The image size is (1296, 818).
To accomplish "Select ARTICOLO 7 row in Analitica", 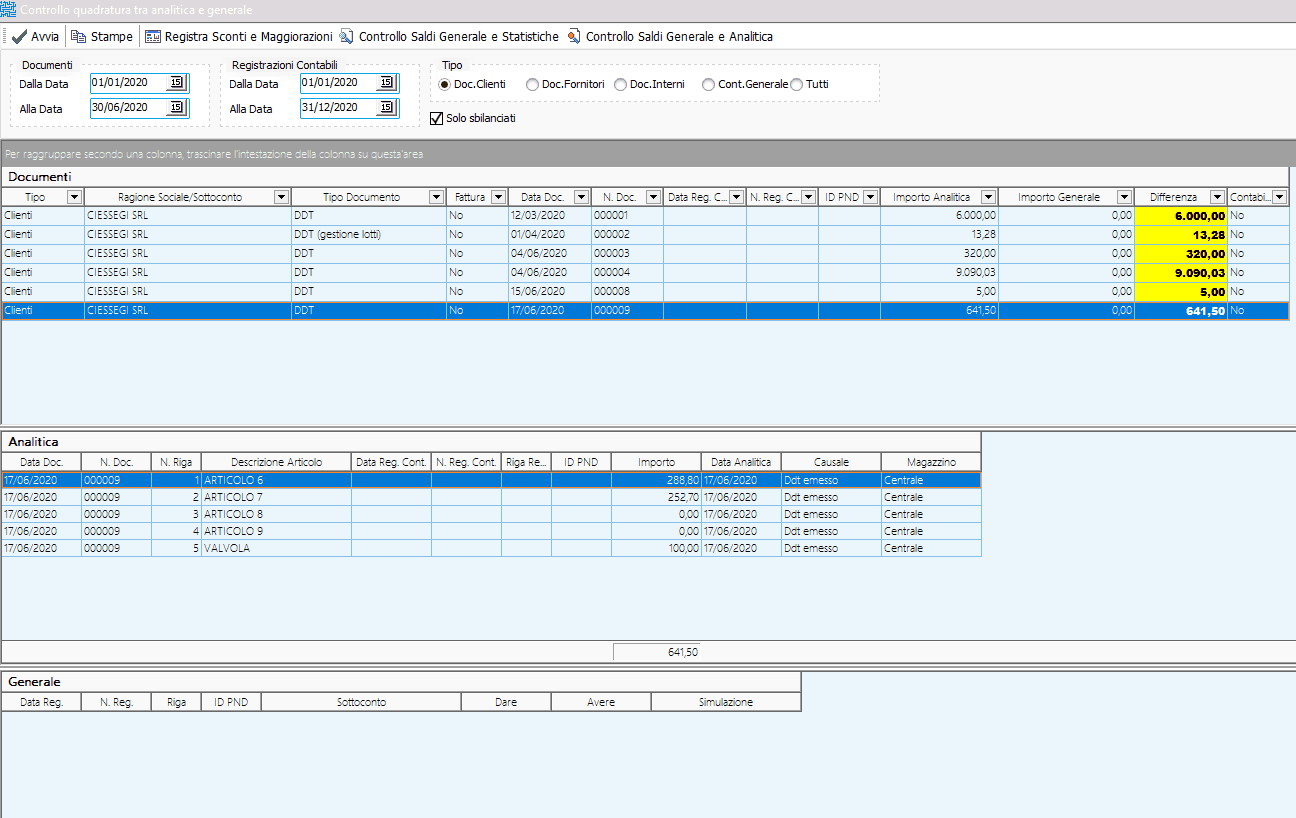I will pyautogui.click(x=491, y=497).
